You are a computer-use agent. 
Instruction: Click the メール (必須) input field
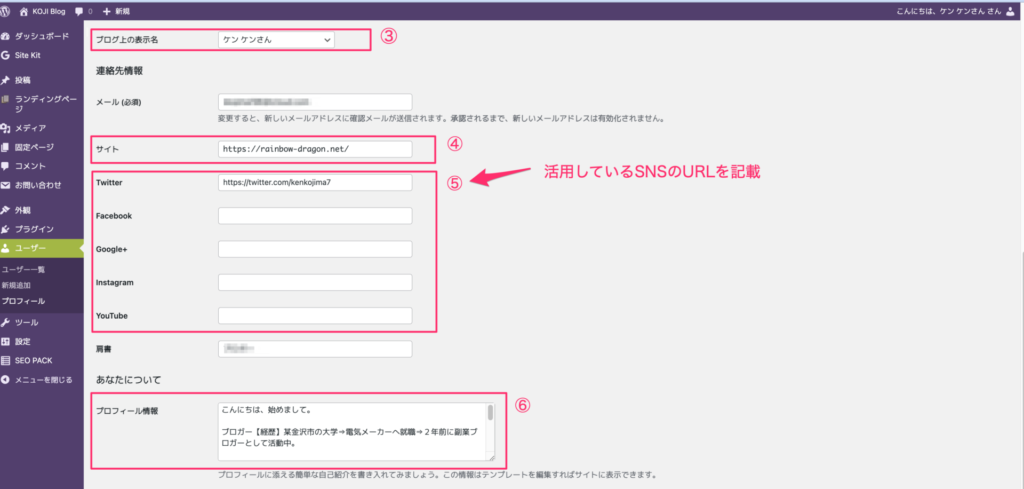[315, 103]
